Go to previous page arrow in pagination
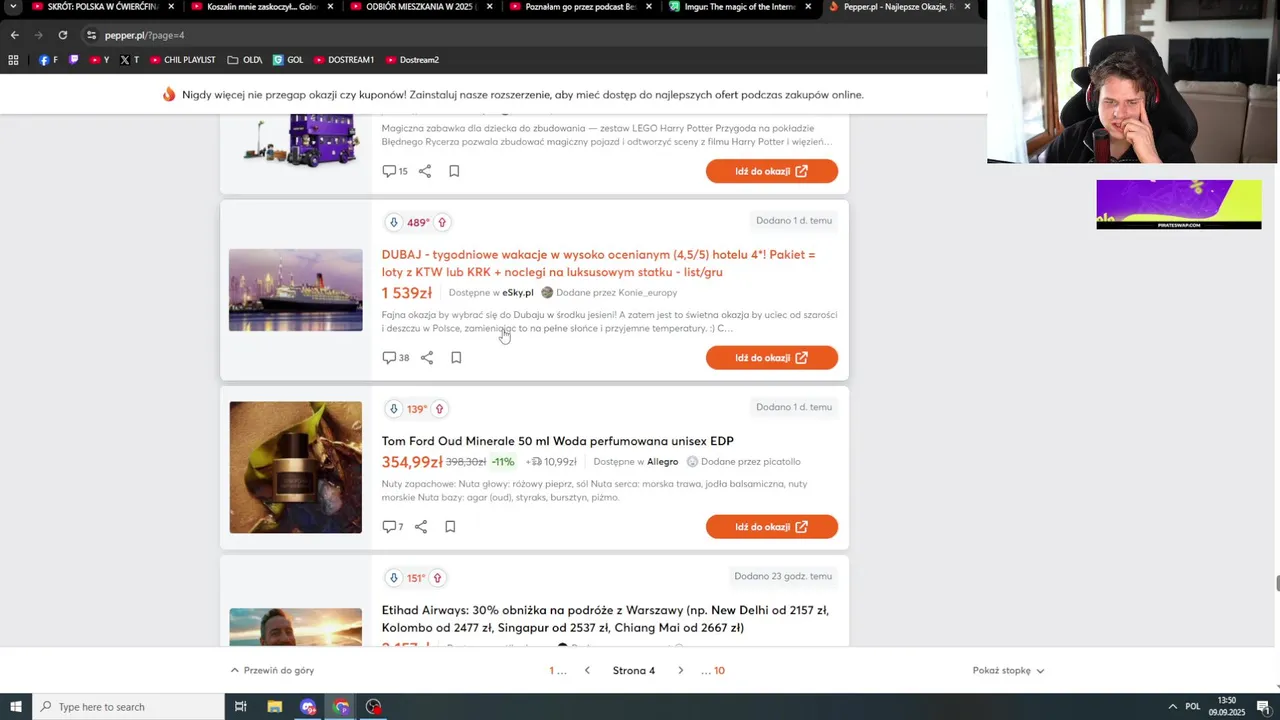1280x720 pixels. click(x=587, y=670)
